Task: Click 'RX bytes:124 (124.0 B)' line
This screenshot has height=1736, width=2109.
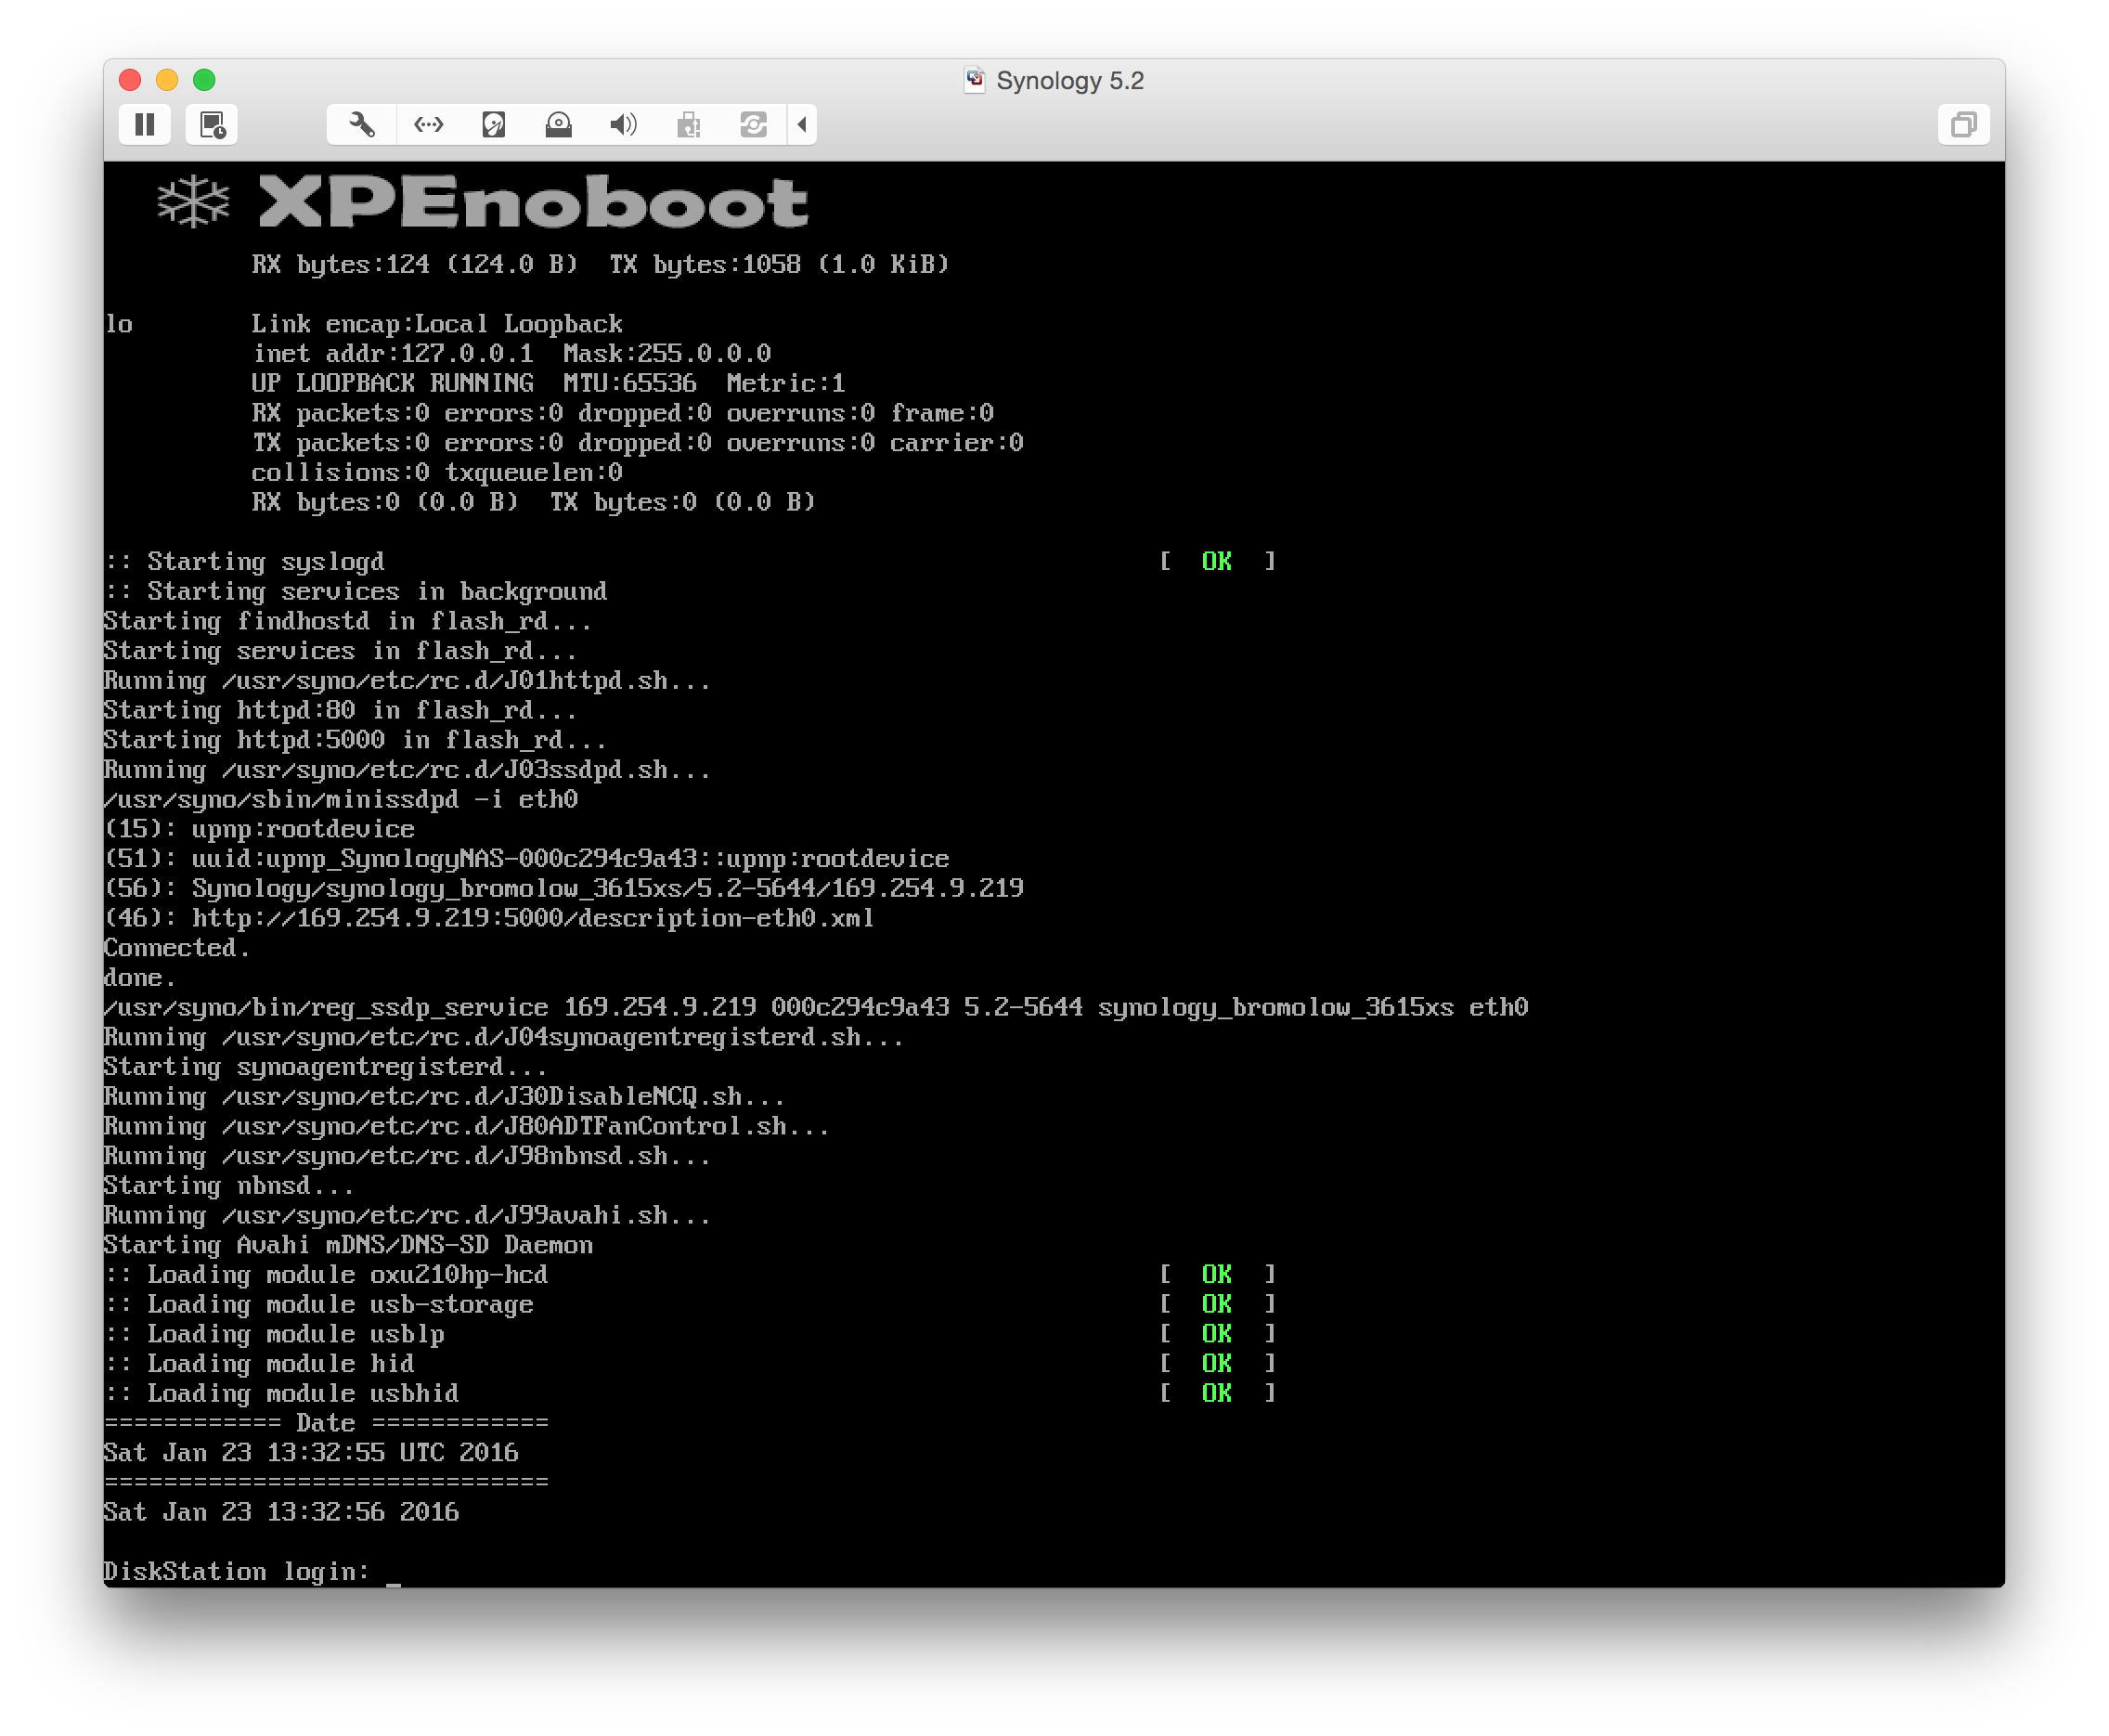Action: coord(600,265)
